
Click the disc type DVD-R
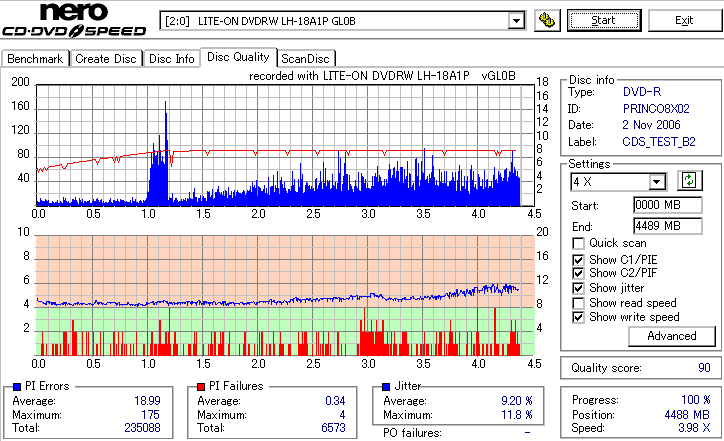click(x=642, y=92)
